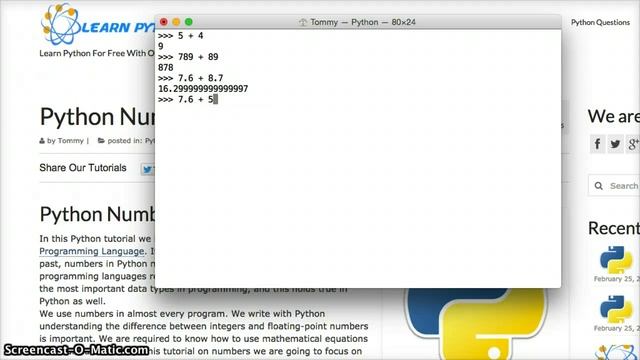Follow the Programming Language link
Viewport: 640px width, 360px height.
point(92,251)
